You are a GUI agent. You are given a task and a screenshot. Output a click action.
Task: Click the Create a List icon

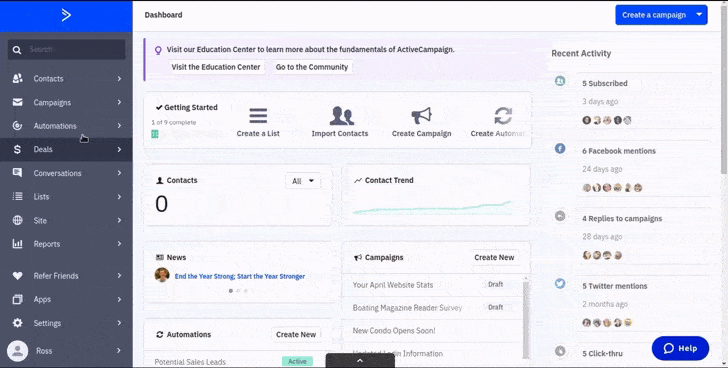coord(258,116)
